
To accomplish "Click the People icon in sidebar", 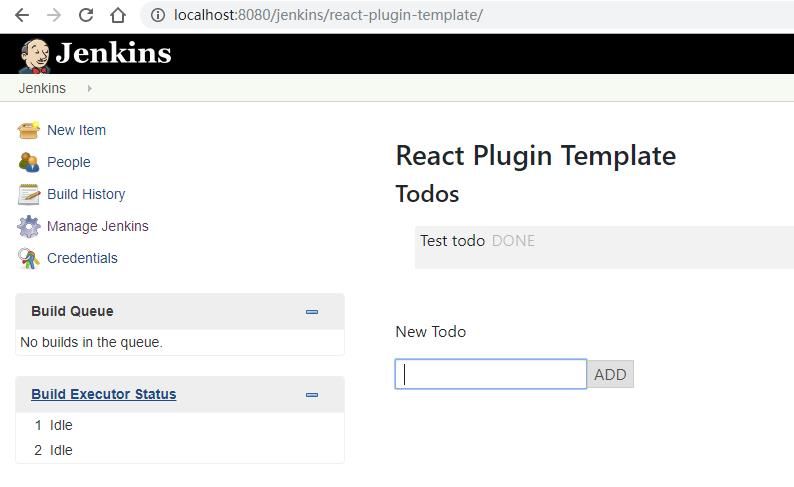I will pos(28,162).
